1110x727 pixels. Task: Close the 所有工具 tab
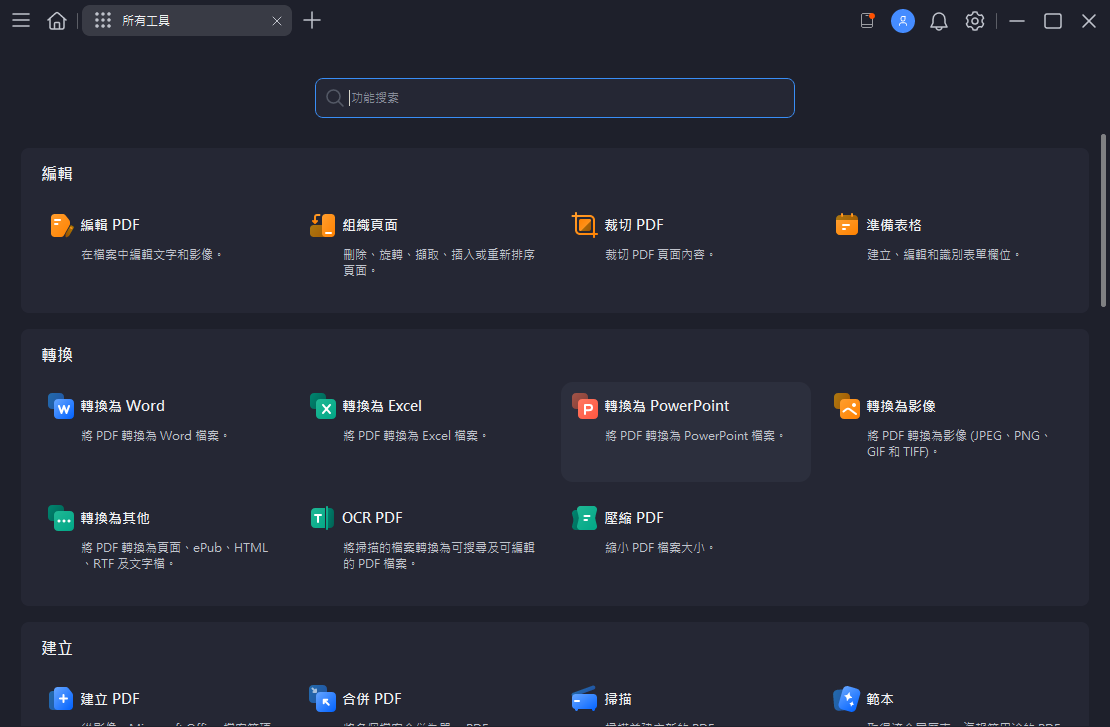point(277,21)
